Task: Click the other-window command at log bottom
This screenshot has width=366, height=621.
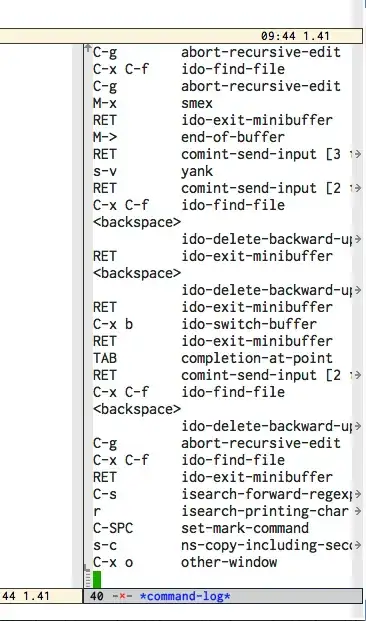Action: 229,562
